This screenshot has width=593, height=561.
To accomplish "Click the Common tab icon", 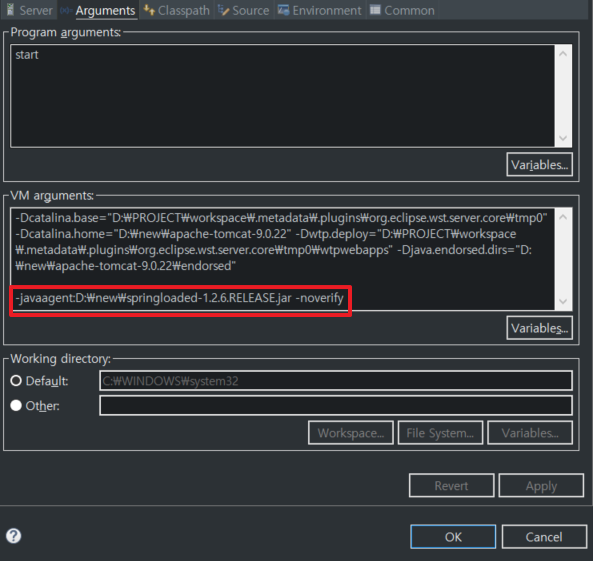I will pyautogui.click(x=375, y=10).
